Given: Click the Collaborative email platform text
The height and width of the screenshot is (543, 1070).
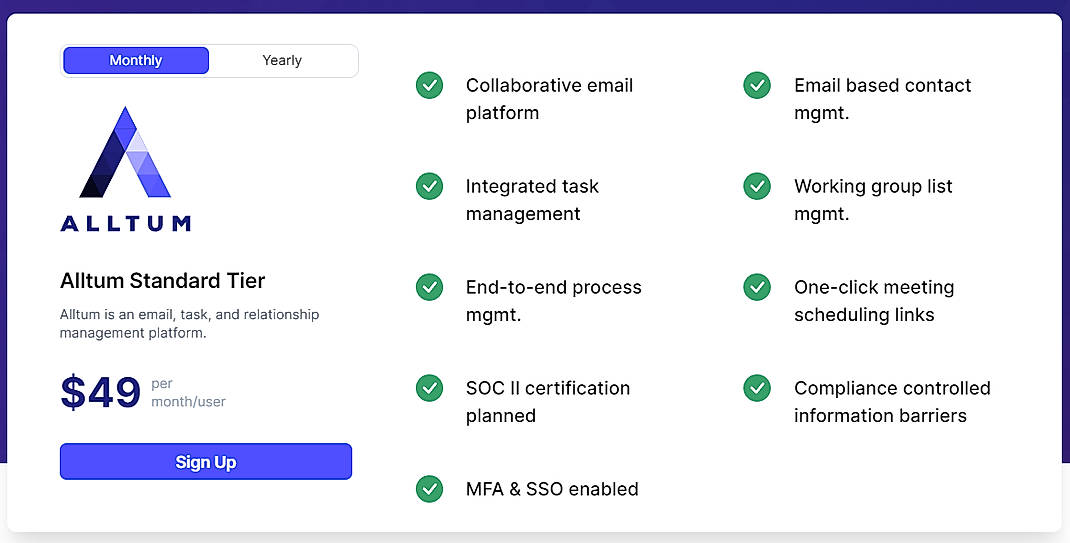Looking at the screenshot, I should [549, 99].
